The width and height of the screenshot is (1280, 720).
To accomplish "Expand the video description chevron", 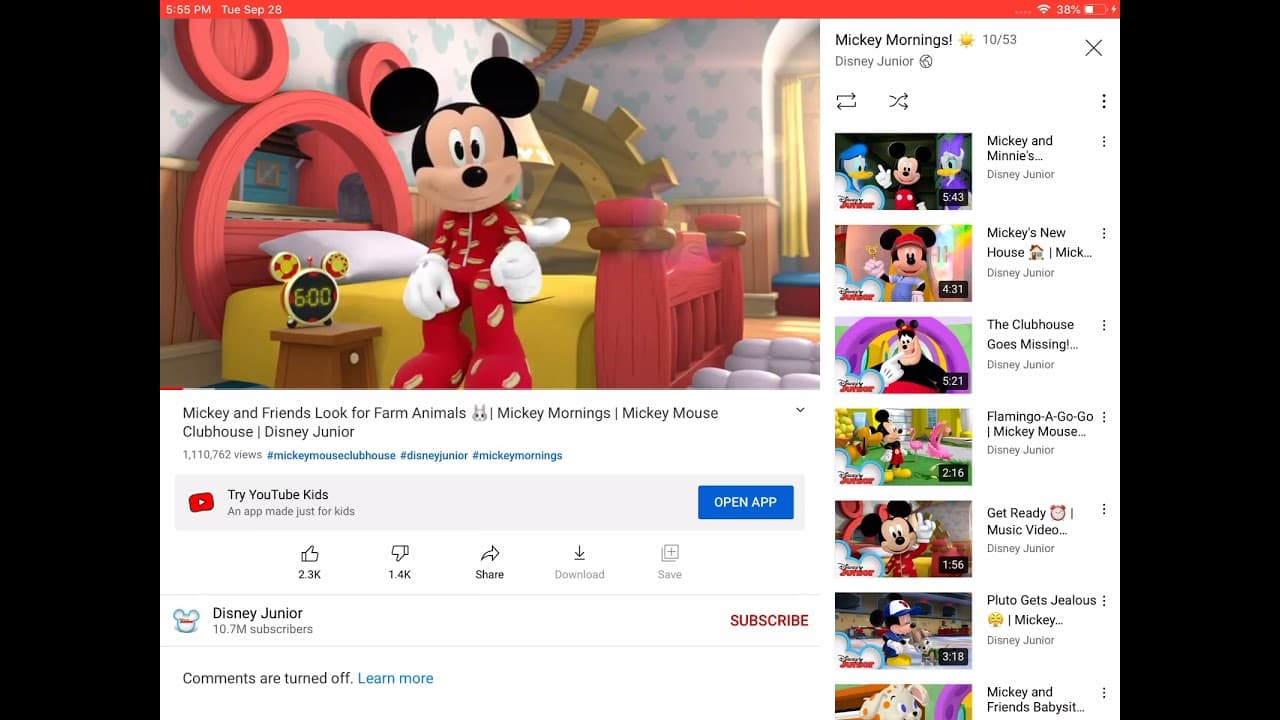I will click(800, 410).
